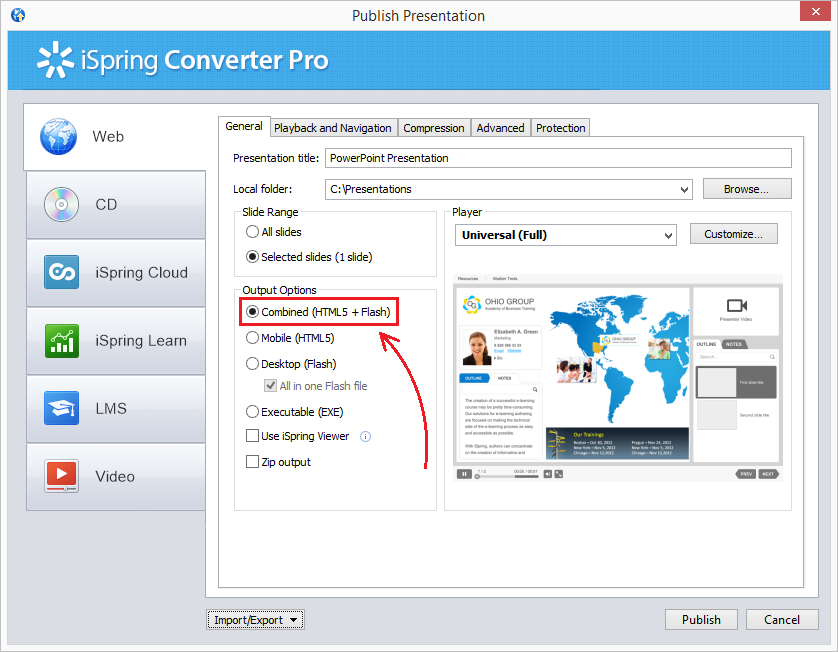Pause playback in the player preview
This screenshot has width=838, height=652.
[x=464, y=474]
